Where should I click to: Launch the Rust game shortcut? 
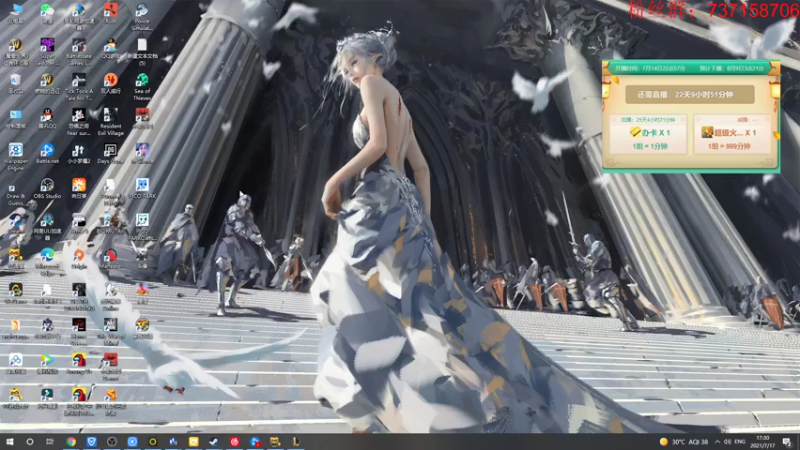[111, 12]
